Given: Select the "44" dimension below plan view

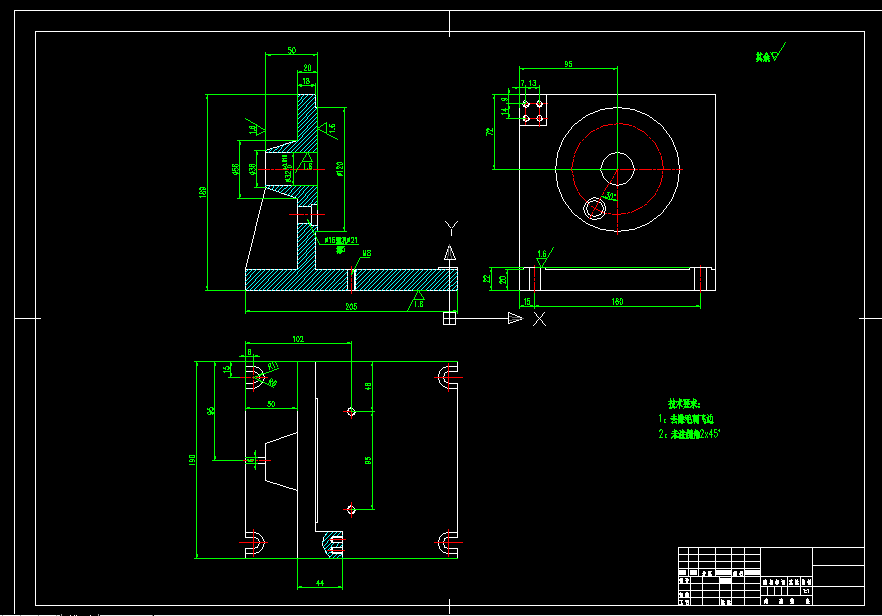Looking at the screenshot, I should [320, 583].
